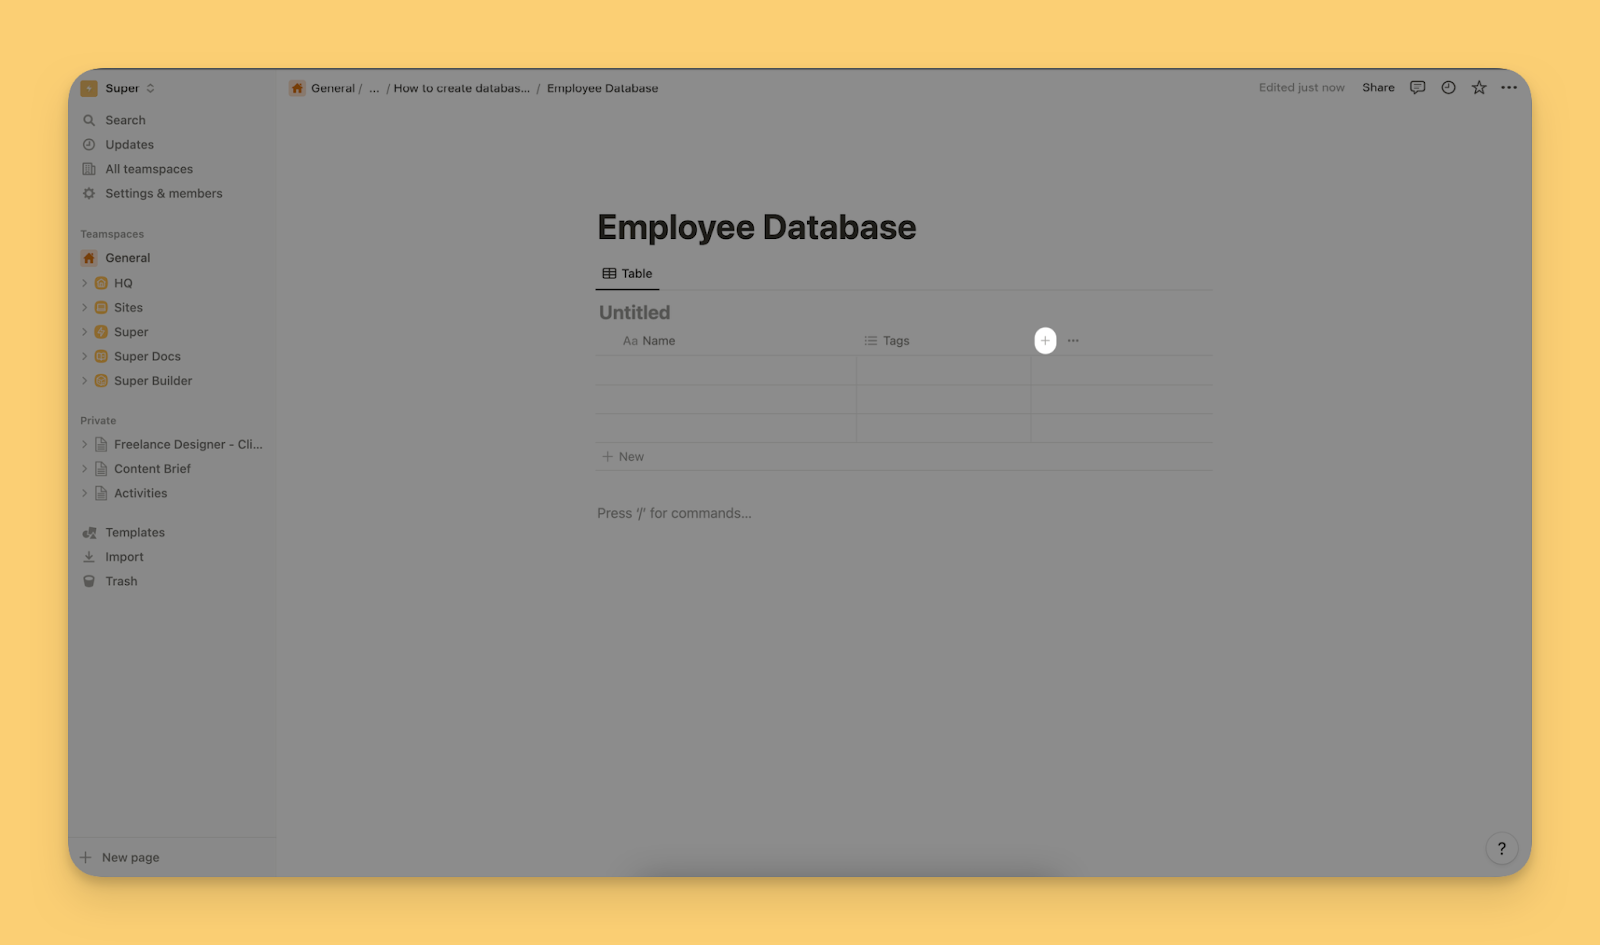Expand the HQ teamspace tree item
This screenshot has width=1600, height=945.
(x=85, y=283)
